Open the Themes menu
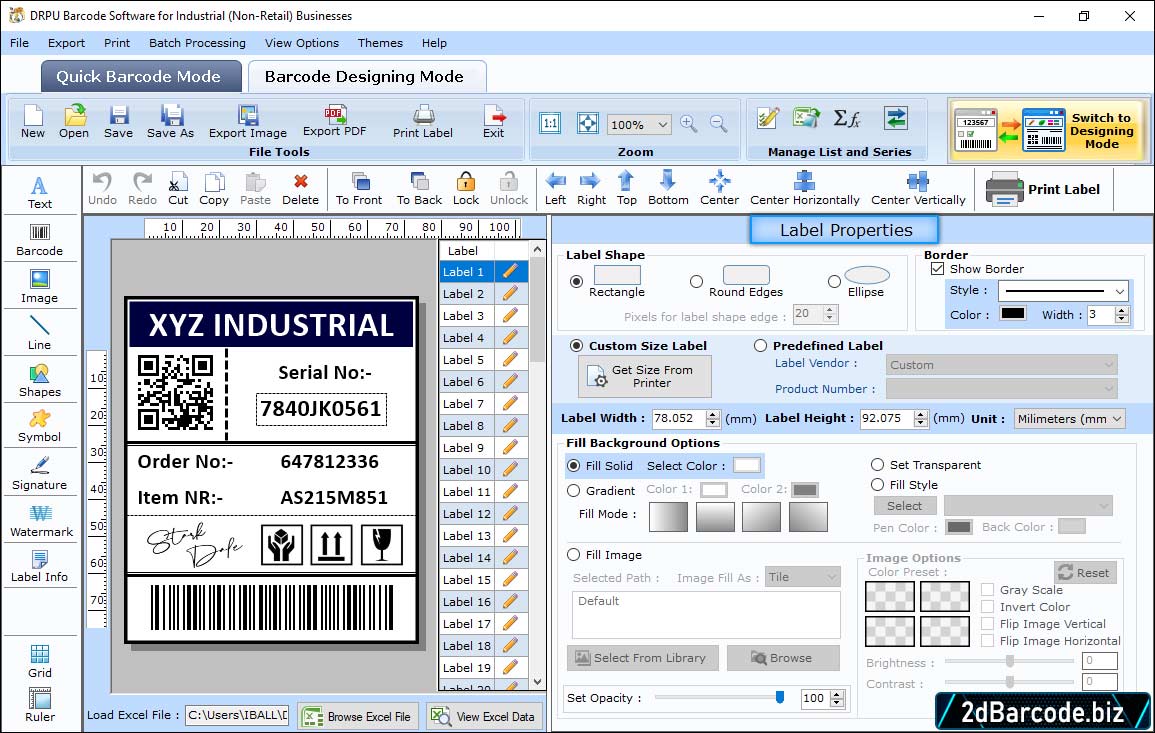The image size is (1155, 733). pyautogui.click(x=380, y=43)
